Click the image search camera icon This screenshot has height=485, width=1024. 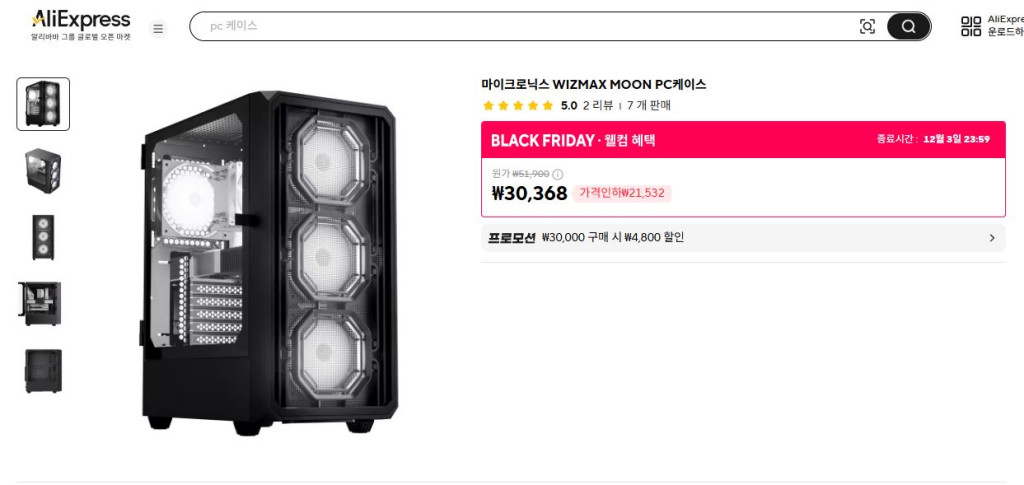point(867,27)
